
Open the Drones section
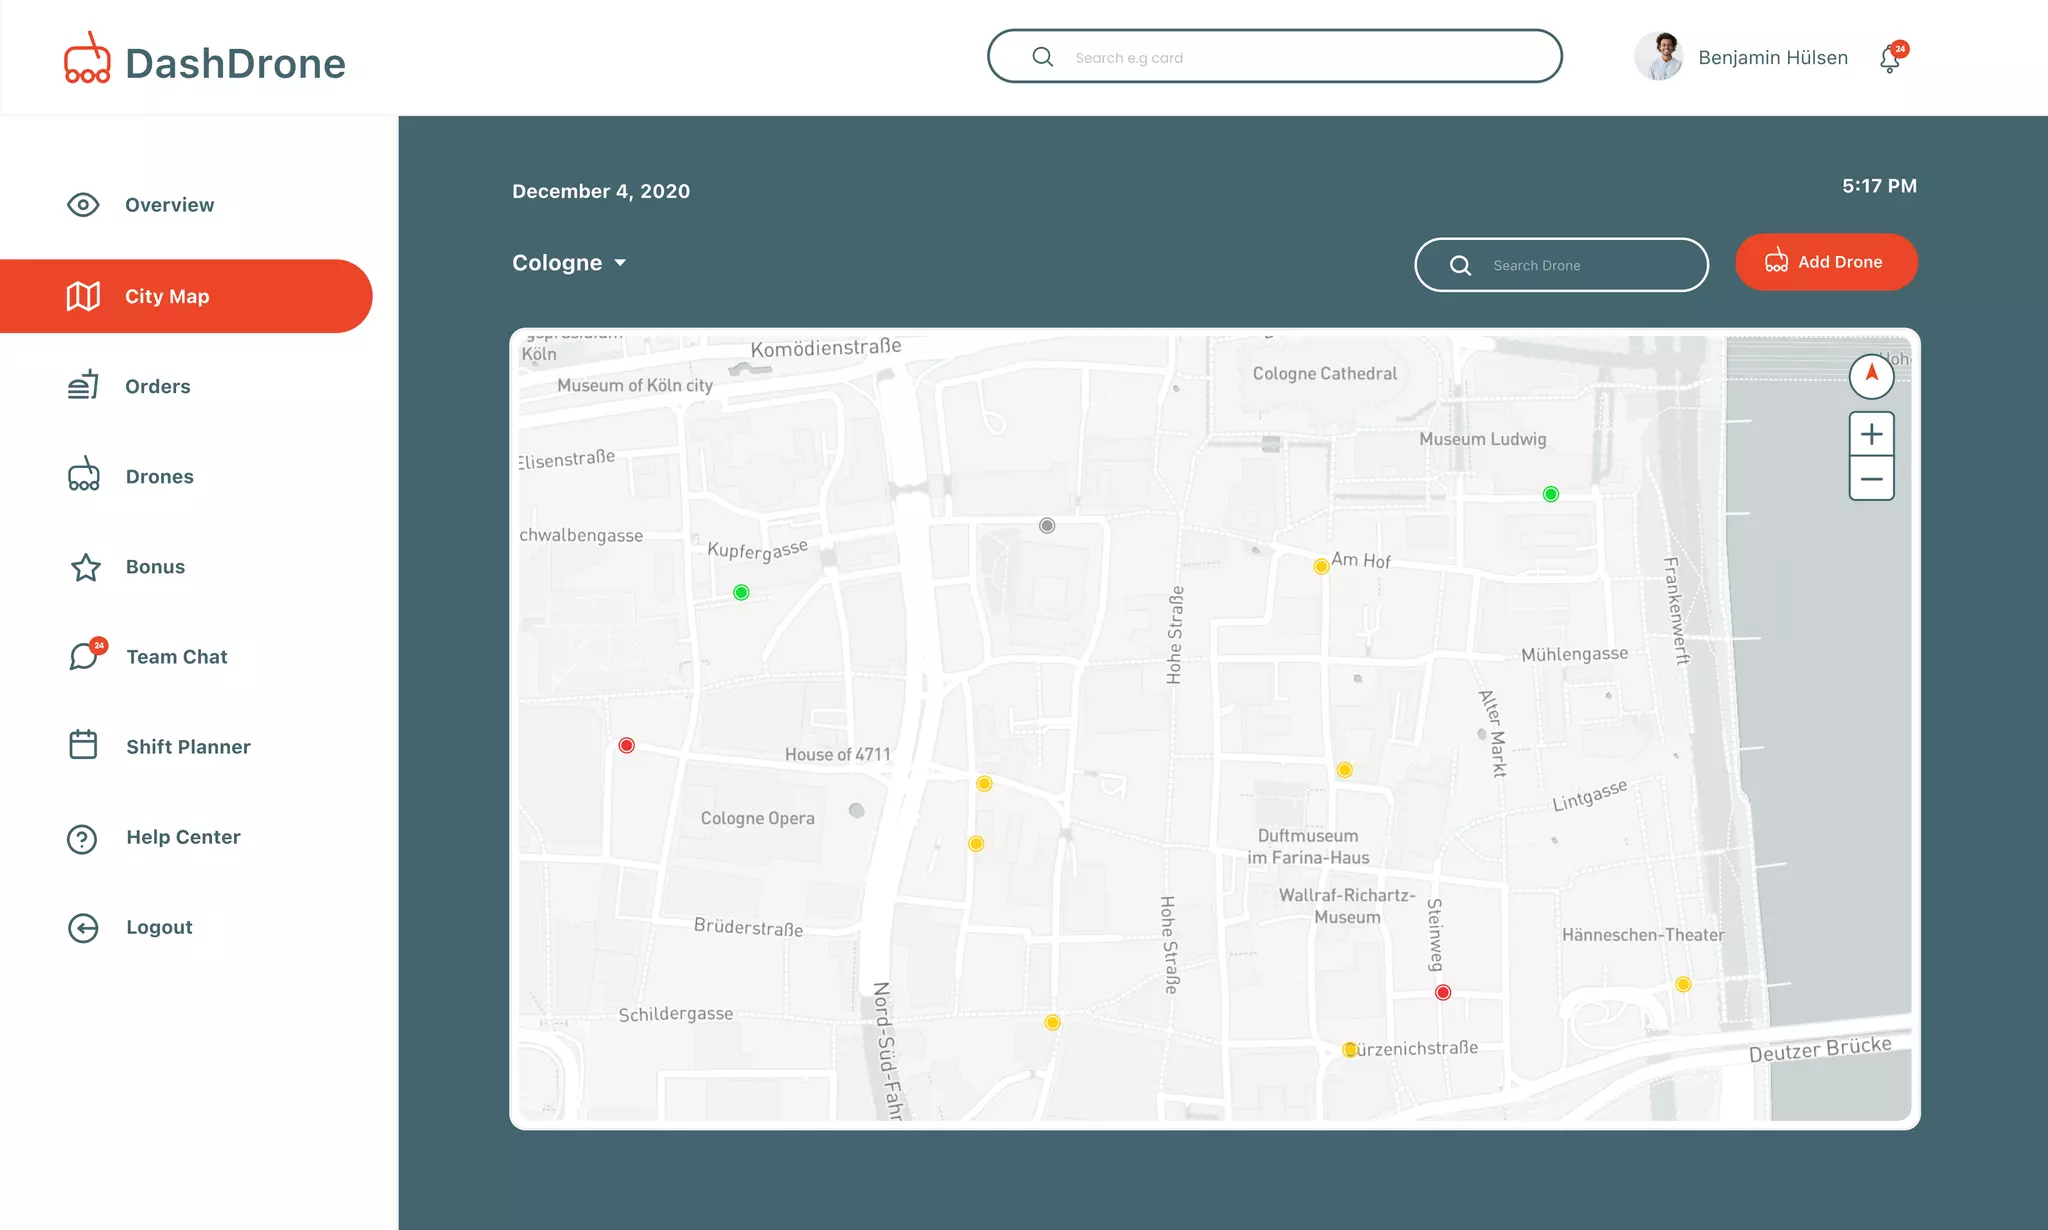click(160, 476)
